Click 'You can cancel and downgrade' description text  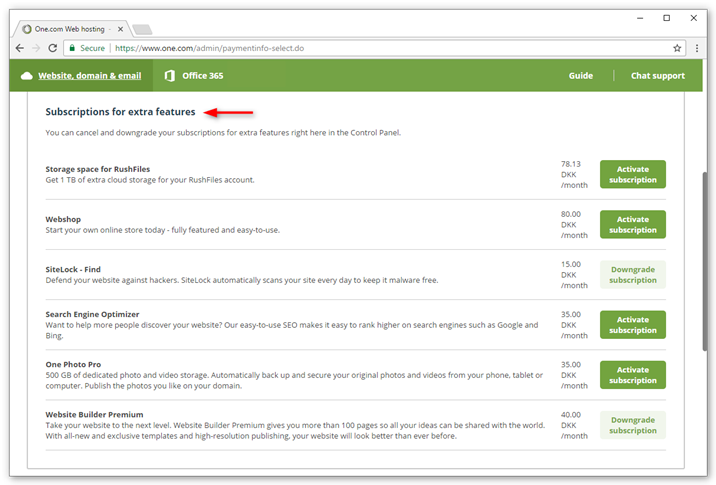[x=223, y=133]
